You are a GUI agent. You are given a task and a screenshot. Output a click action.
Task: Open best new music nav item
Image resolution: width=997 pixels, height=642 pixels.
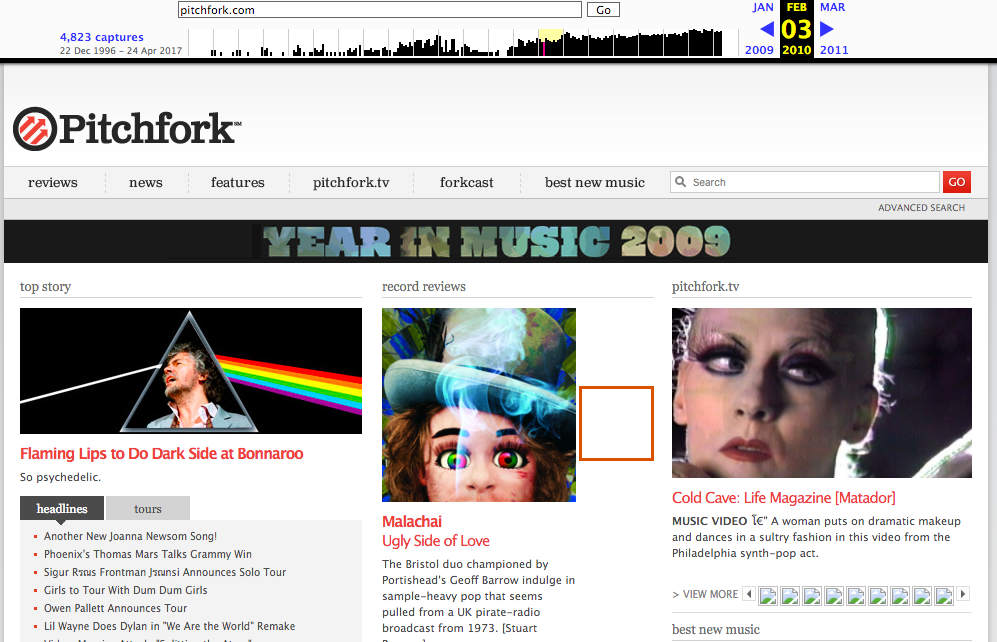click(595, 182)
